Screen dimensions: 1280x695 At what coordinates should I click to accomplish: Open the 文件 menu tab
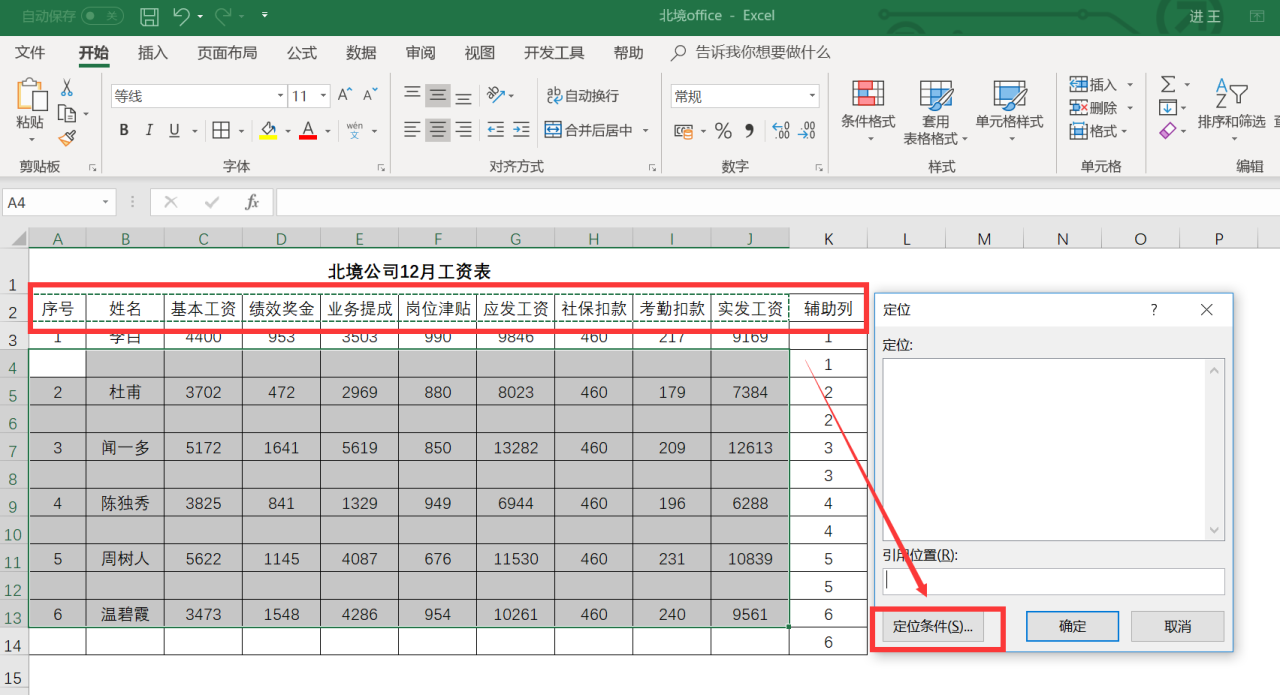point(30,53)
